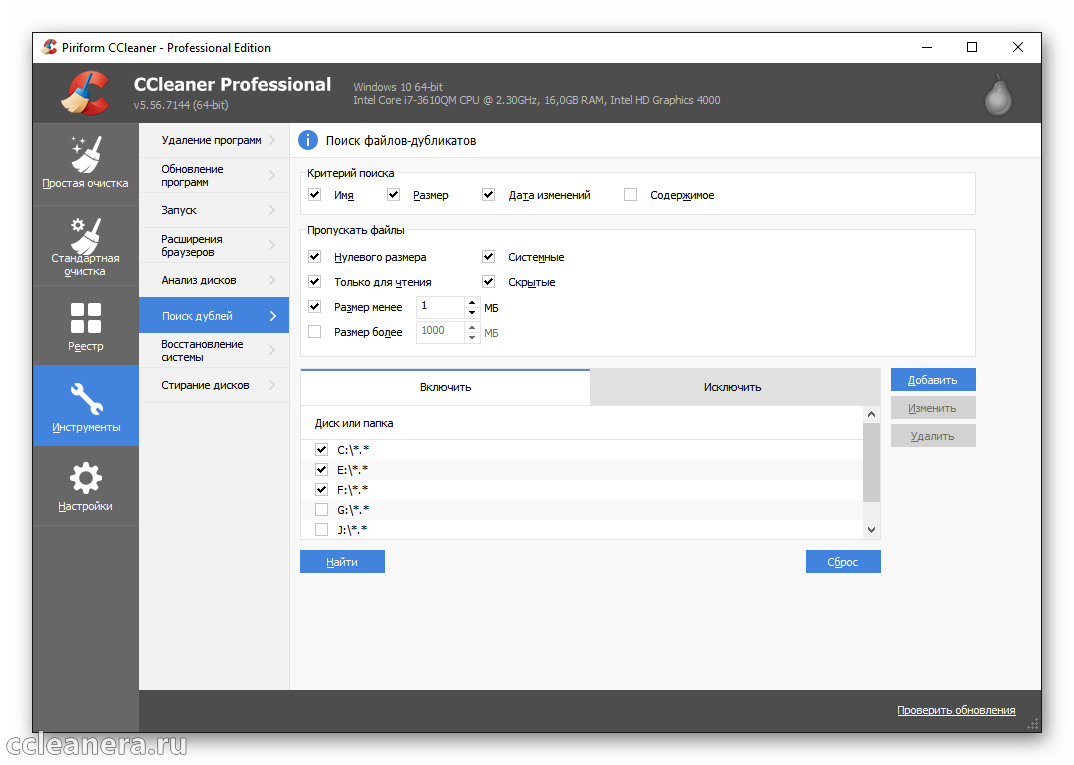
Task: Expand Удаление программ menu arrow
Action: coord(272,140)
